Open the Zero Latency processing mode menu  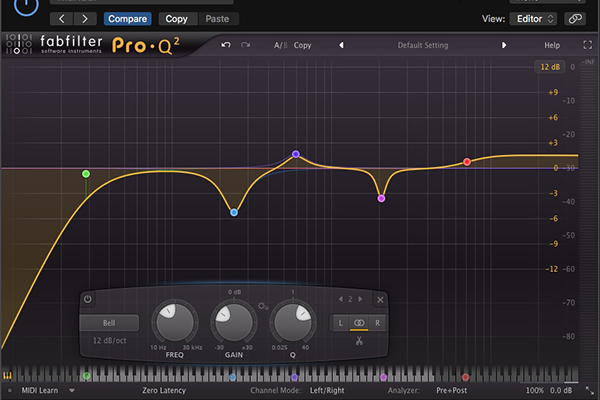164,390
